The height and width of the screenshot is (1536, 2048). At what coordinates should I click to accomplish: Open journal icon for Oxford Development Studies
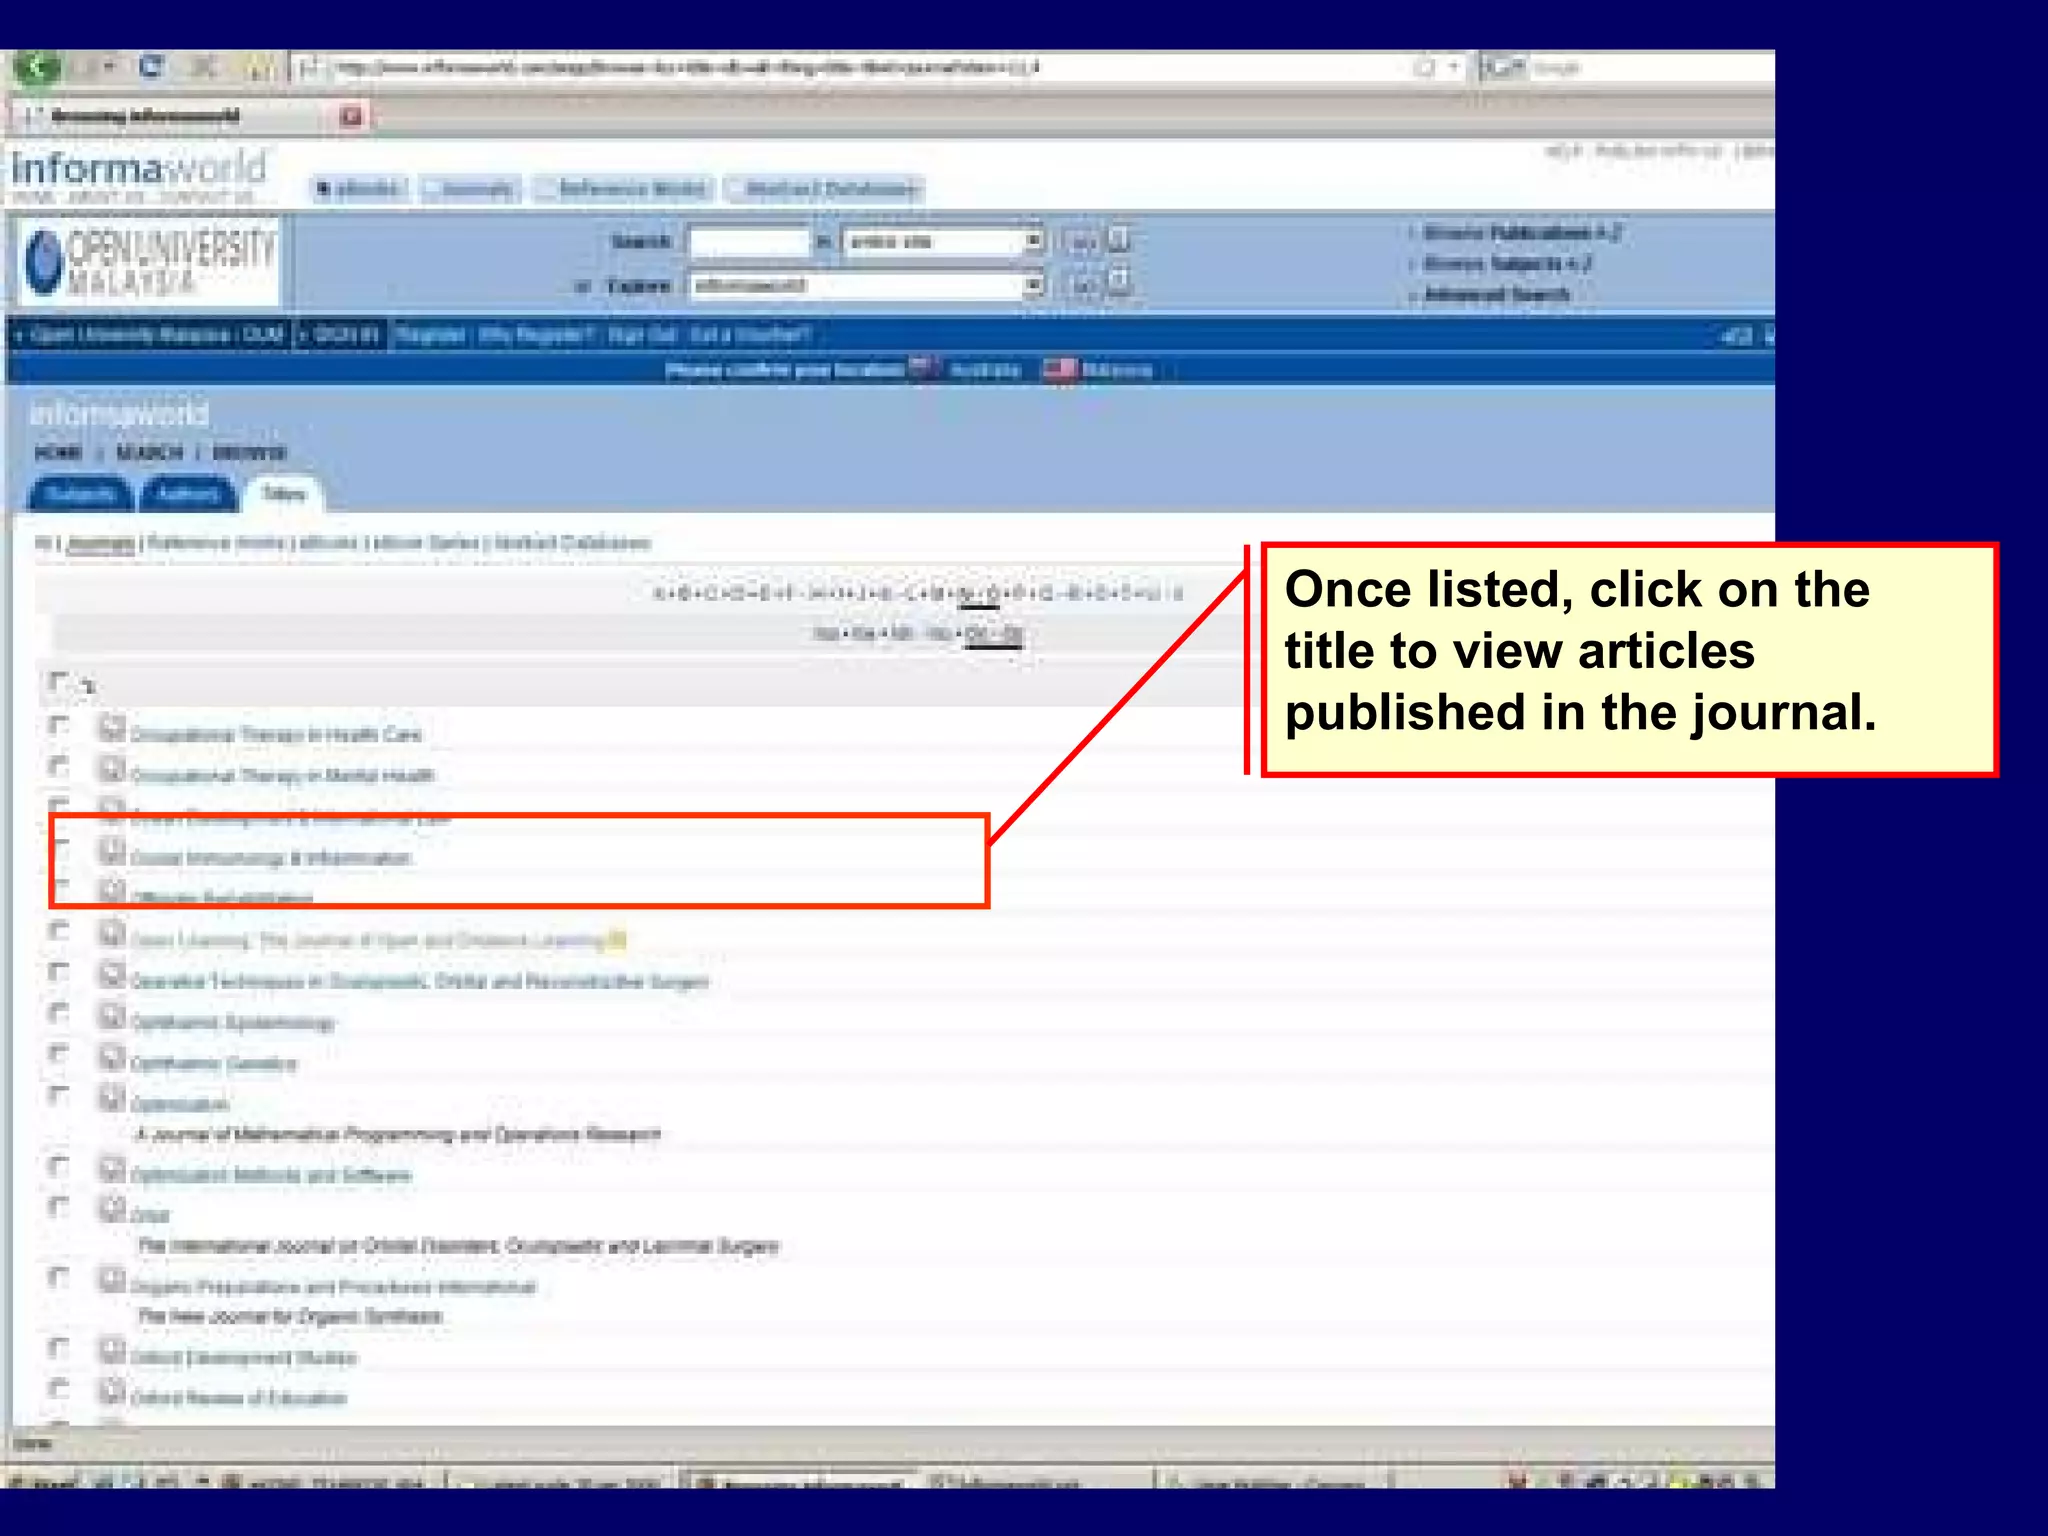coord(112,1351)
